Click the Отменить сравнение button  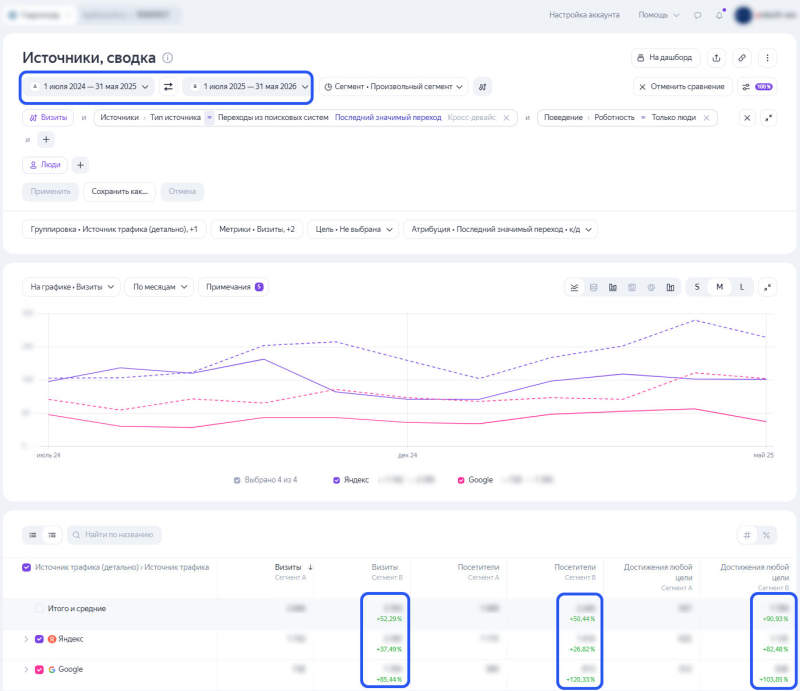[683, 87]
